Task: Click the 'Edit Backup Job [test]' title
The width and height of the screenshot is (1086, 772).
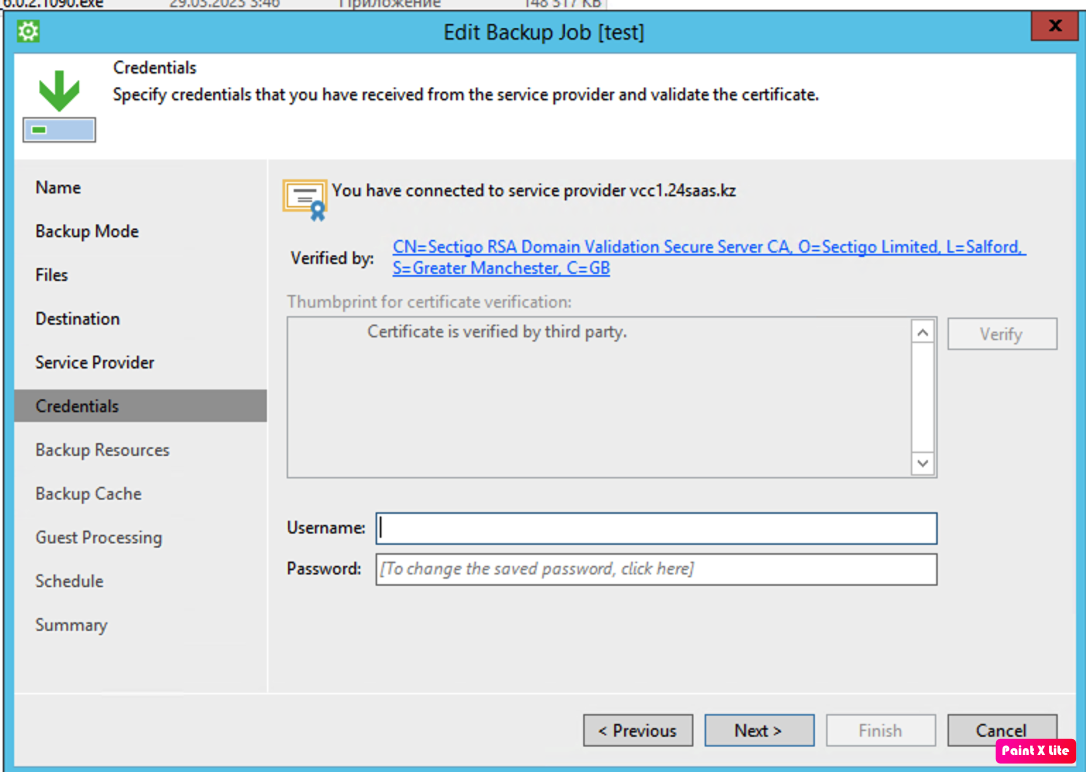Action: 544,32
